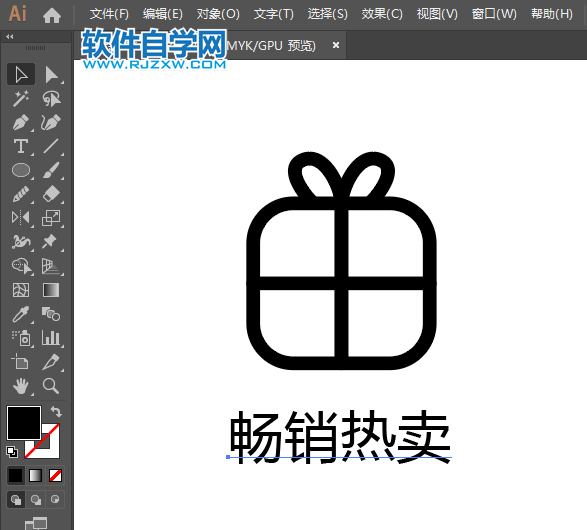The width and height of the screenshot is (587, 530).
Task: Enable Draw Behind mode
Action: pos(36,499)
